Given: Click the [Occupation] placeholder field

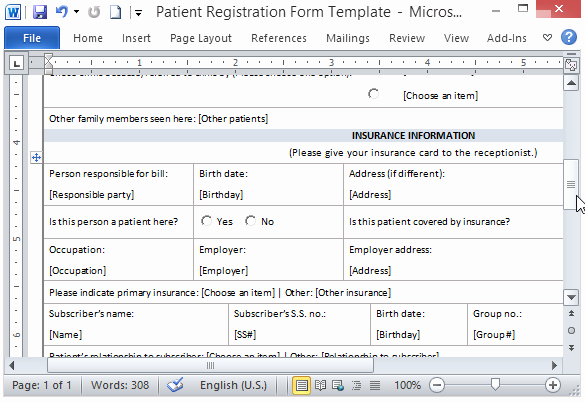Looking at the screenshot, I should [78, 271].
